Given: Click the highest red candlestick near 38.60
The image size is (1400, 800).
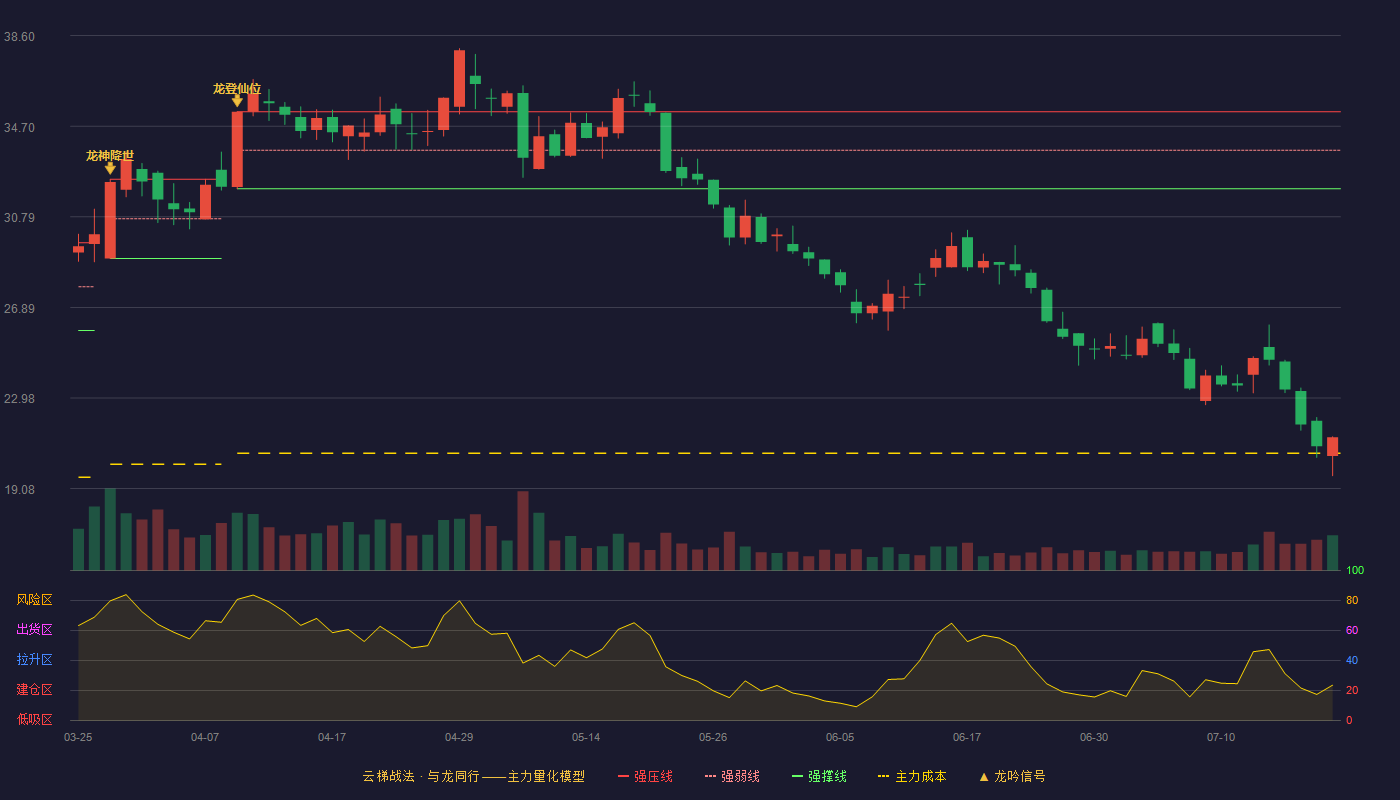Looking at the screenshot, I should [x=459, y=78].
